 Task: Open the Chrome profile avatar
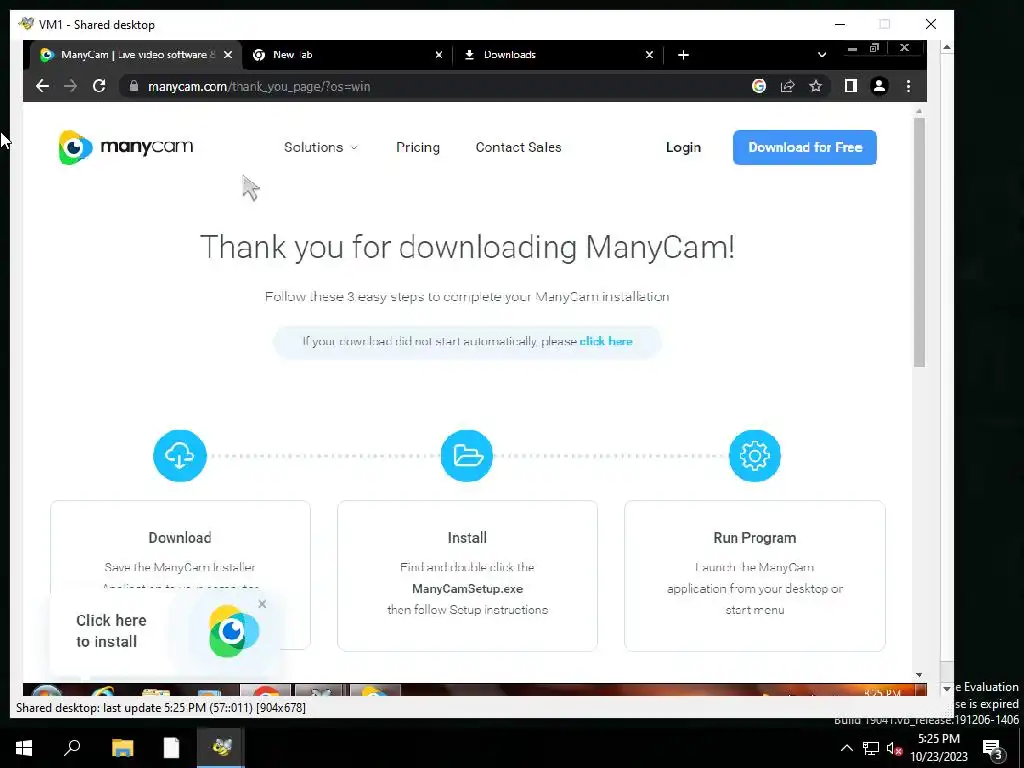click(880, 86)
